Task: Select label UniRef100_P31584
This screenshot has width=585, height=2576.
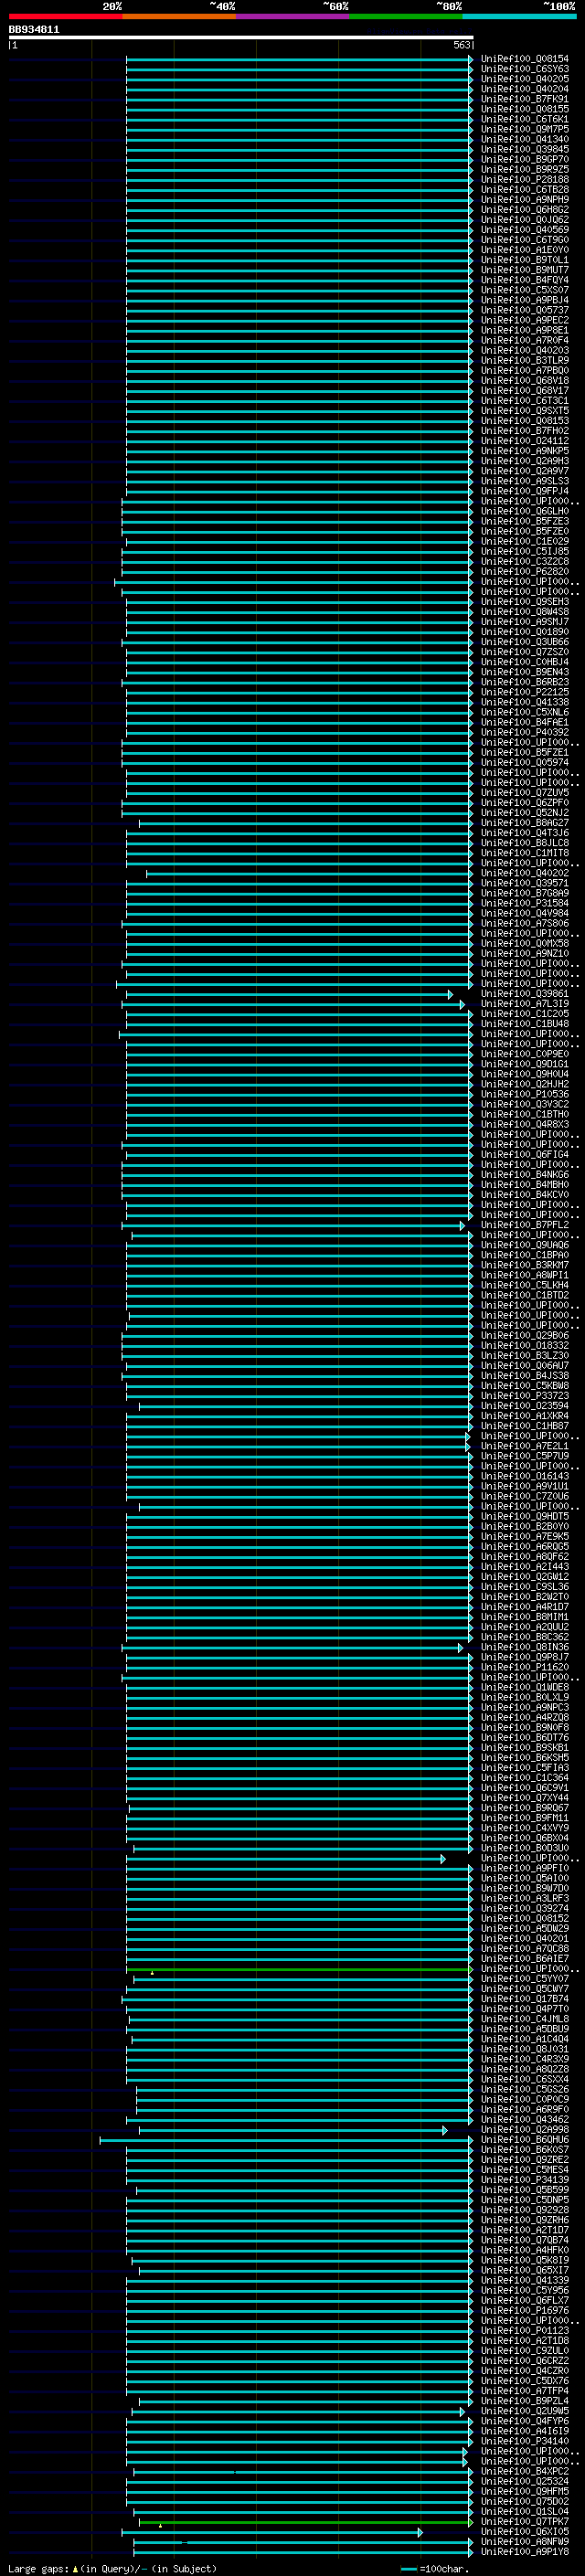Action: click(524, 903)
